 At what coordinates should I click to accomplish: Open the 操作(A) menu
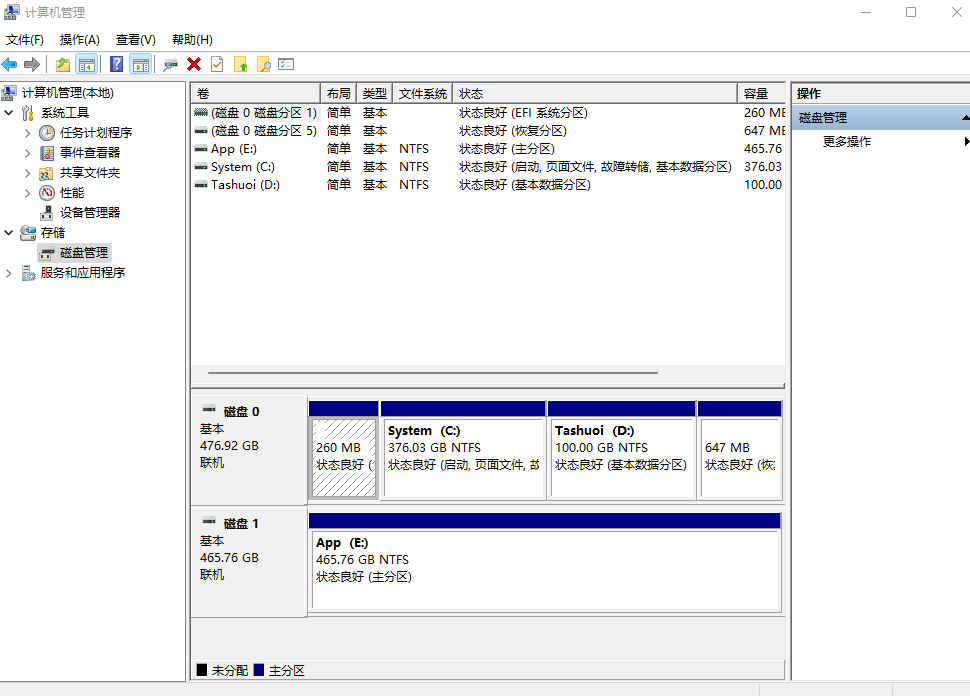(x=80, y=40)
